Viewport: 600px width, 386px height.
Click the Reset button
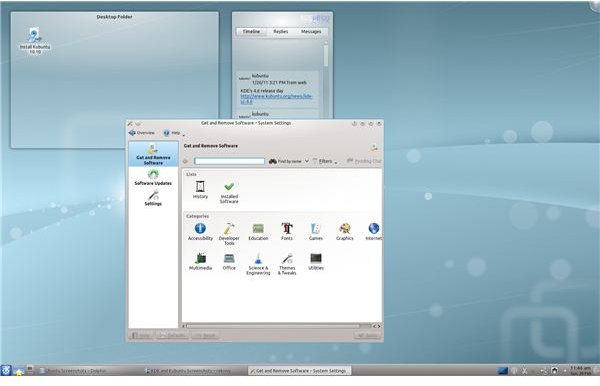(x=205, y=336)
